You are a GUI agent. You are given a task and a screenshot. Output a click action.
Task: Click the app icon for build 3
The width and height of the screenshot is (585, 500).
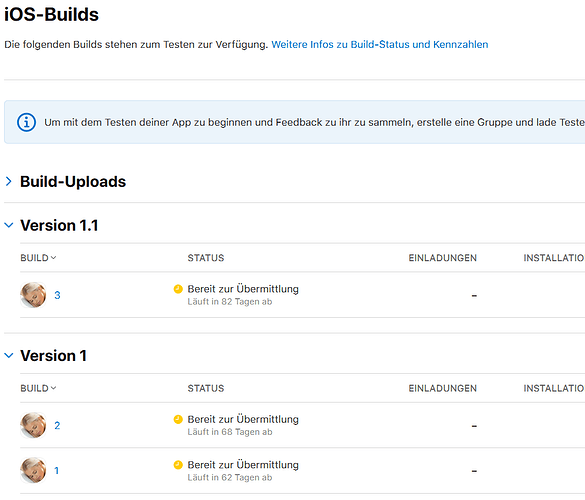(x=33, y=295)
